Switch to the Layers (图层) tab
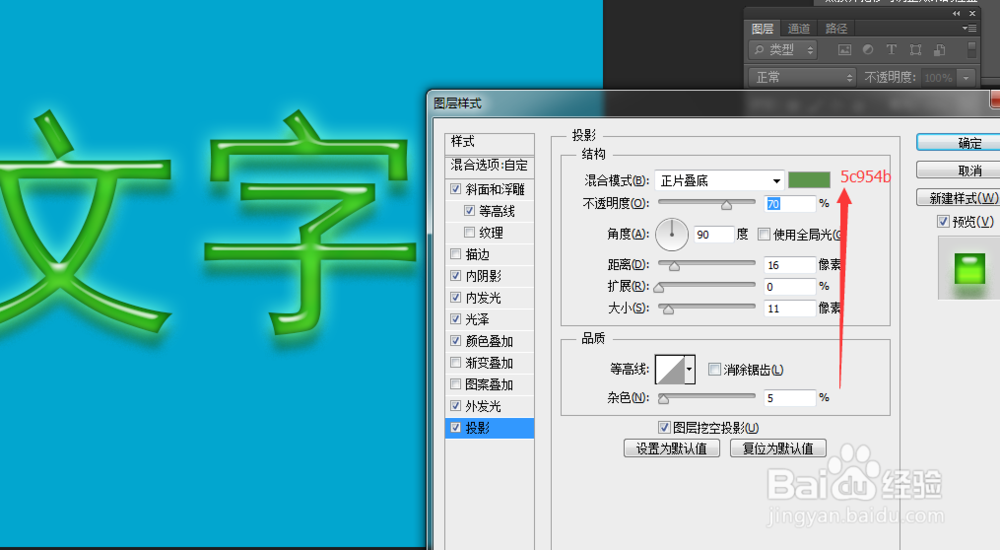The image size is (1000, 550). click(x=762, y=29)
